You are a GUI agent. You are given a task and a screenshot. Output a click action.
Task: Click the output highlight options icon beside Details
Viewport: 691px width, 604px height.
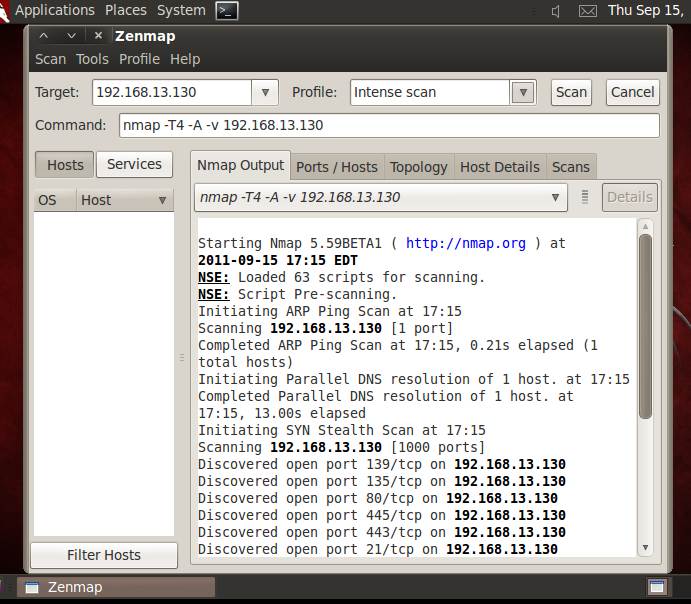[x=585, y=197]
